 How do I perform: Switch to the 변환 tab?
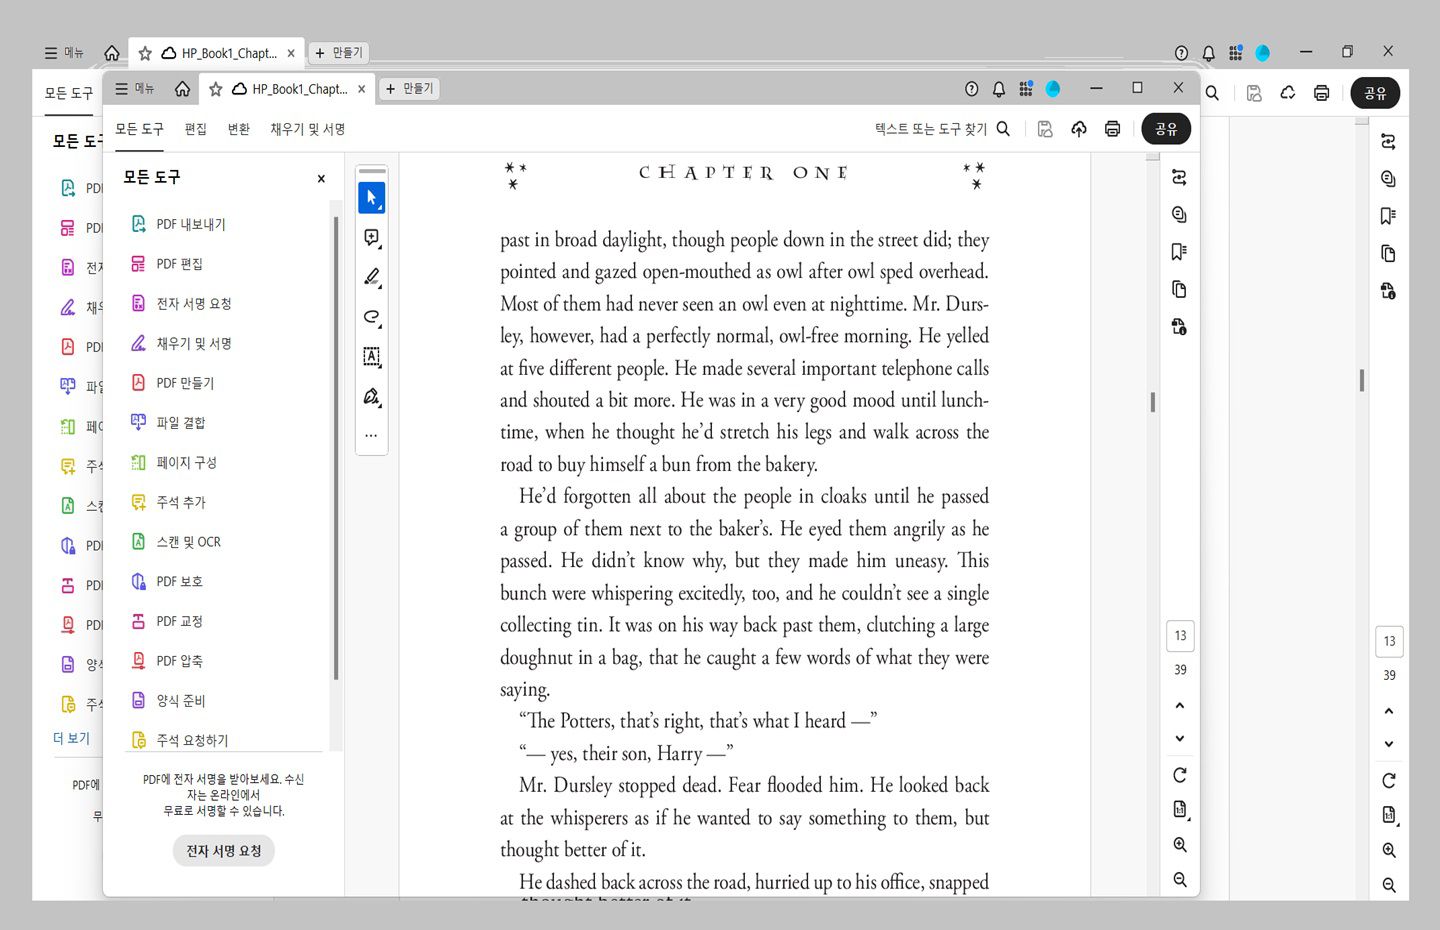239,129
